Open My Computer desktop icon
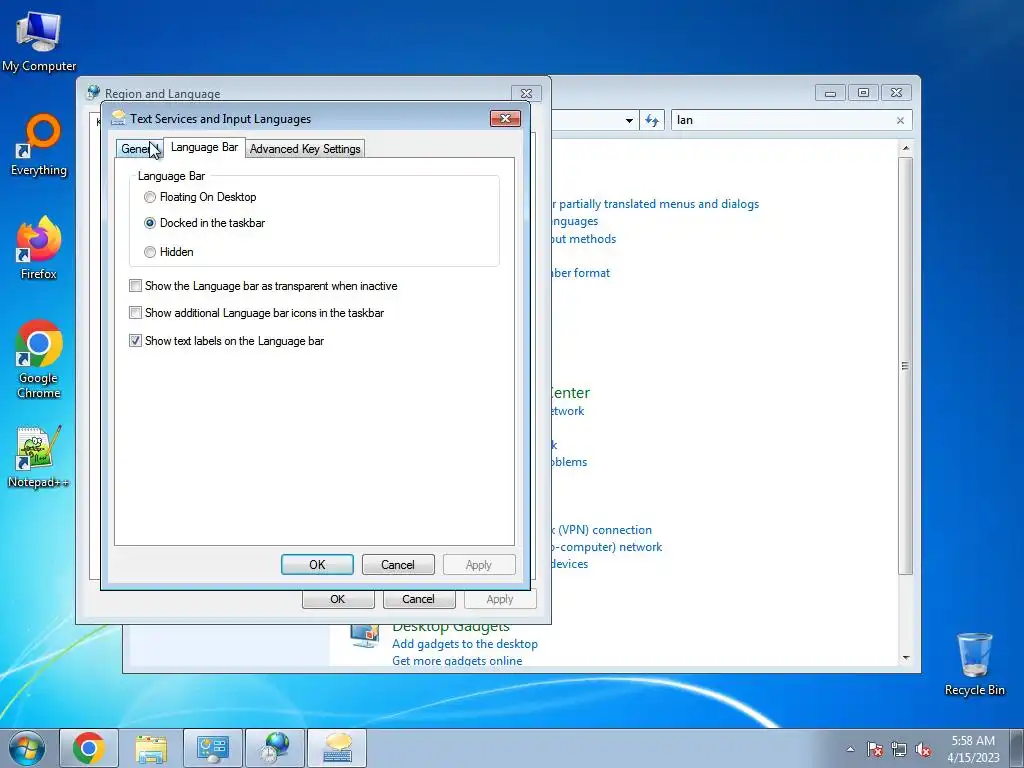Image resolution: width=1024 pixels, height=768 pixels. (39, 40)
